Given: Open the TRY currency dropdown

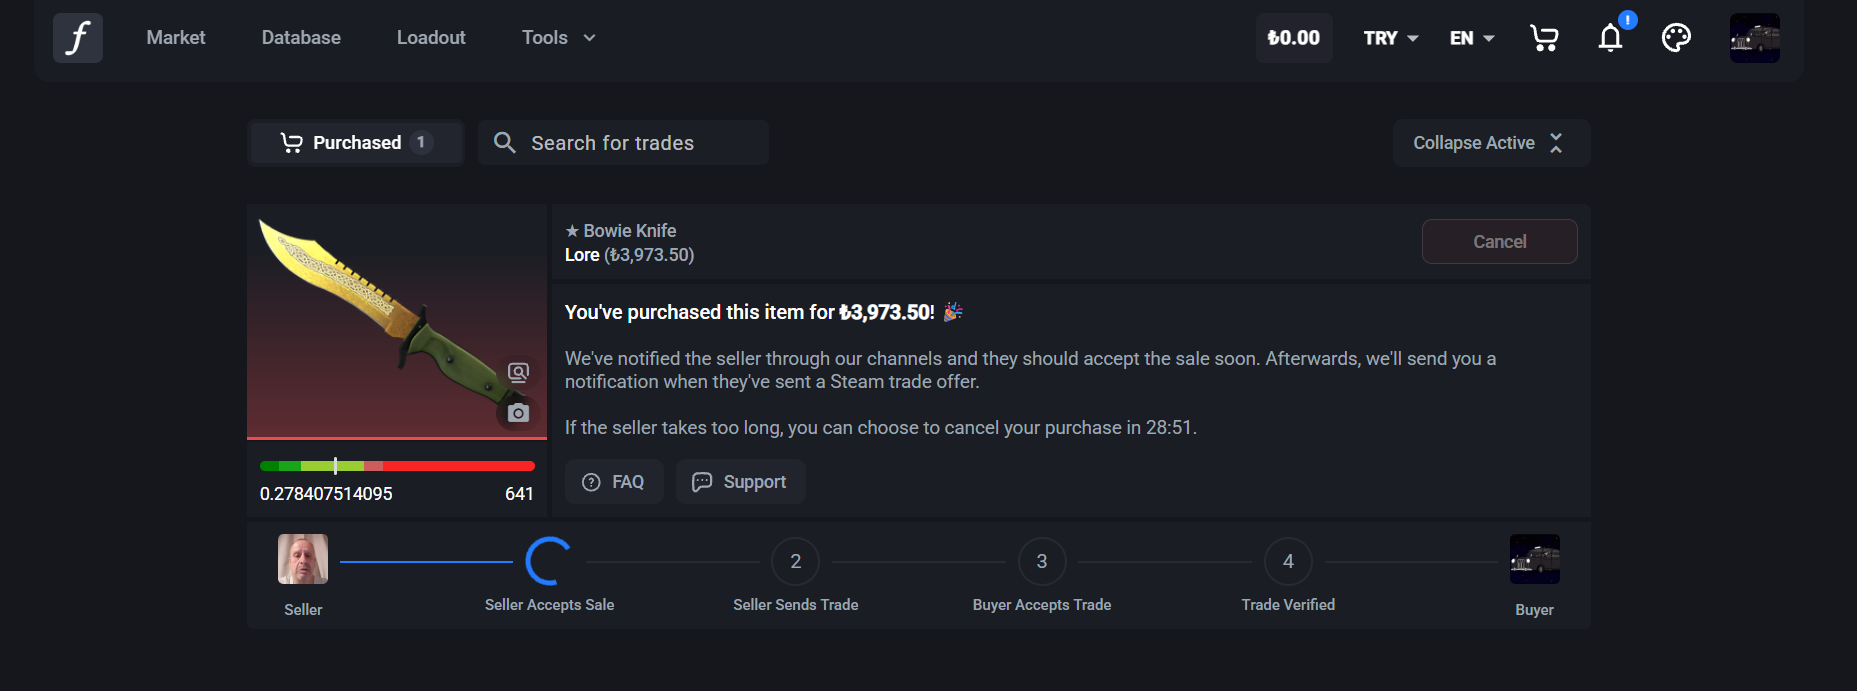Looking at the screenshot, I should pyautogui.click(x=1390, y=38).
